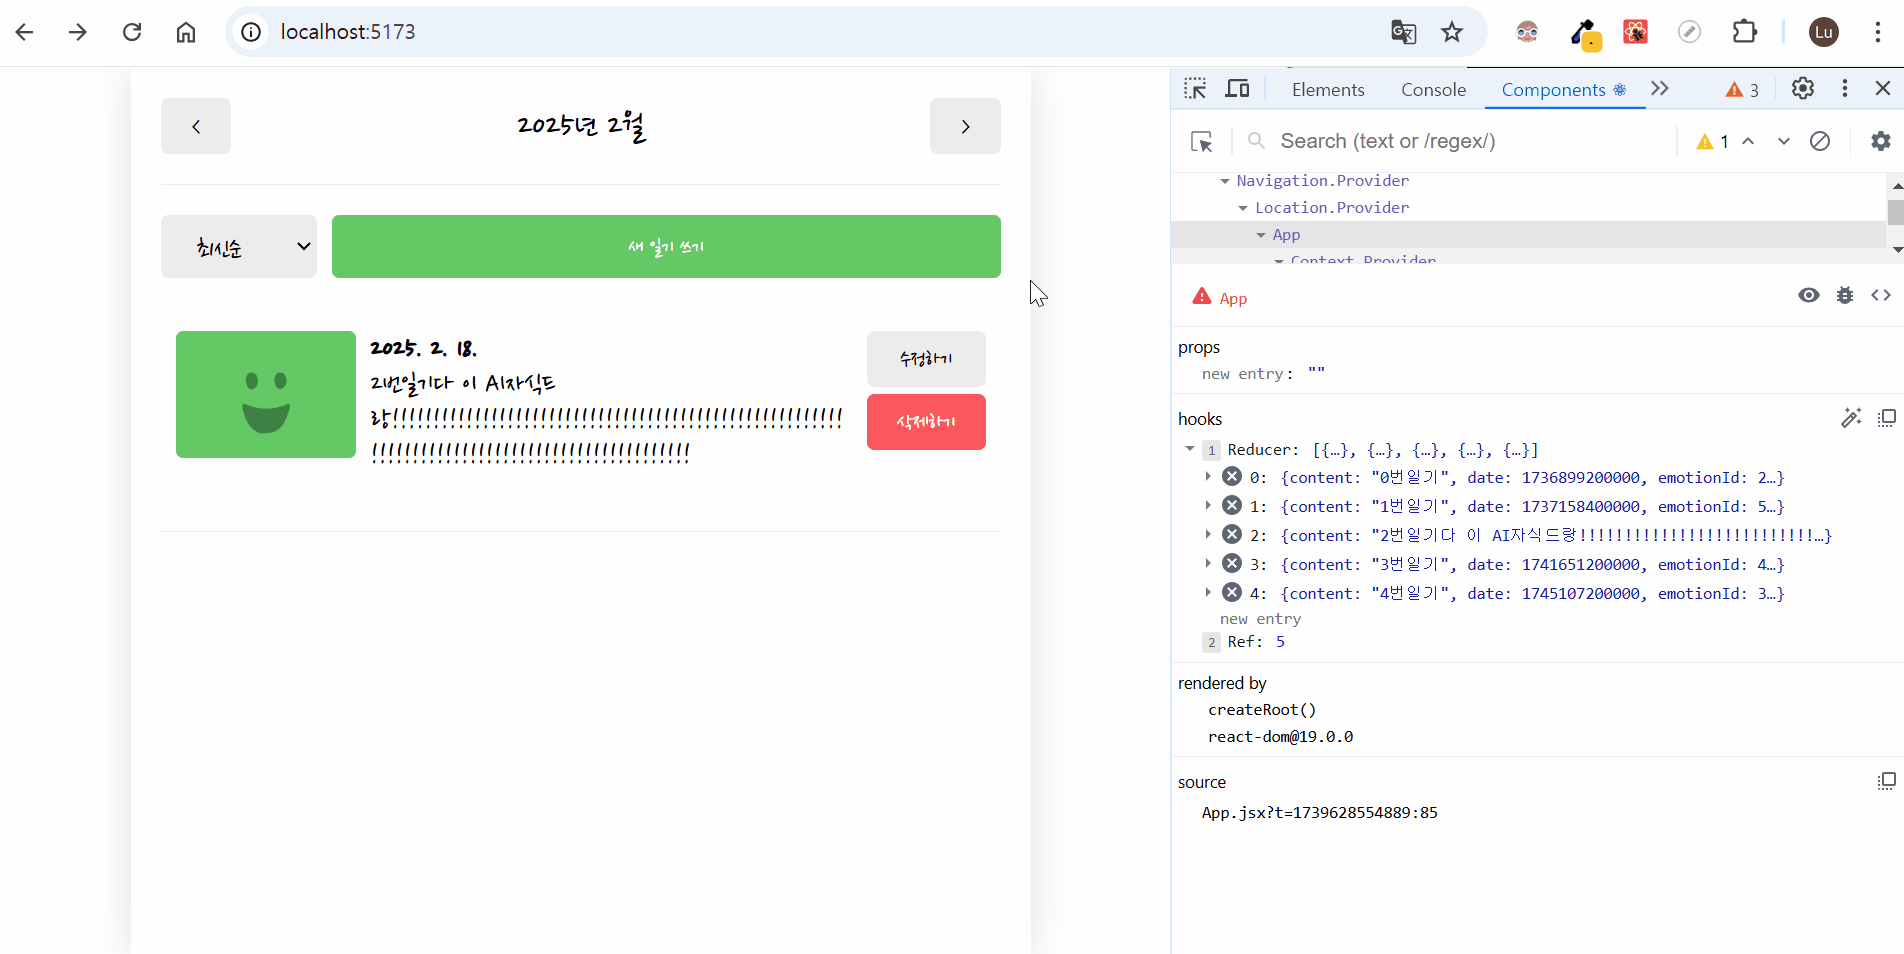
Task: Open the Extensions puzzle icon
Action: click(x=1744, y=32)
